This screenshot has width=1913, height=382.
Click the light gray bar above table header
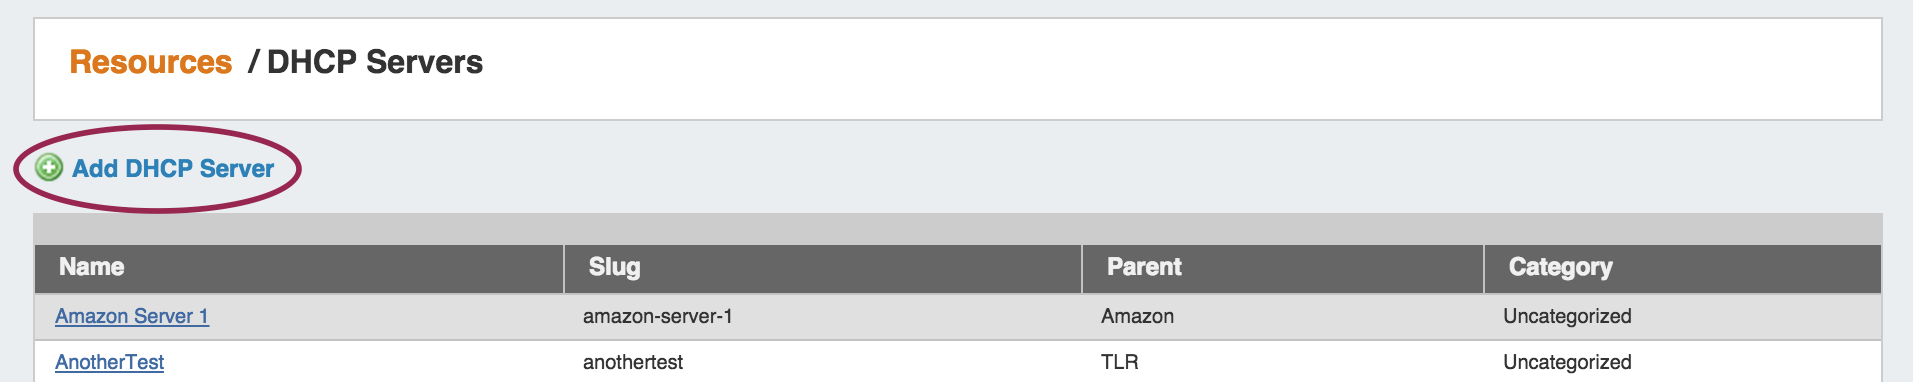pos(958,229)
